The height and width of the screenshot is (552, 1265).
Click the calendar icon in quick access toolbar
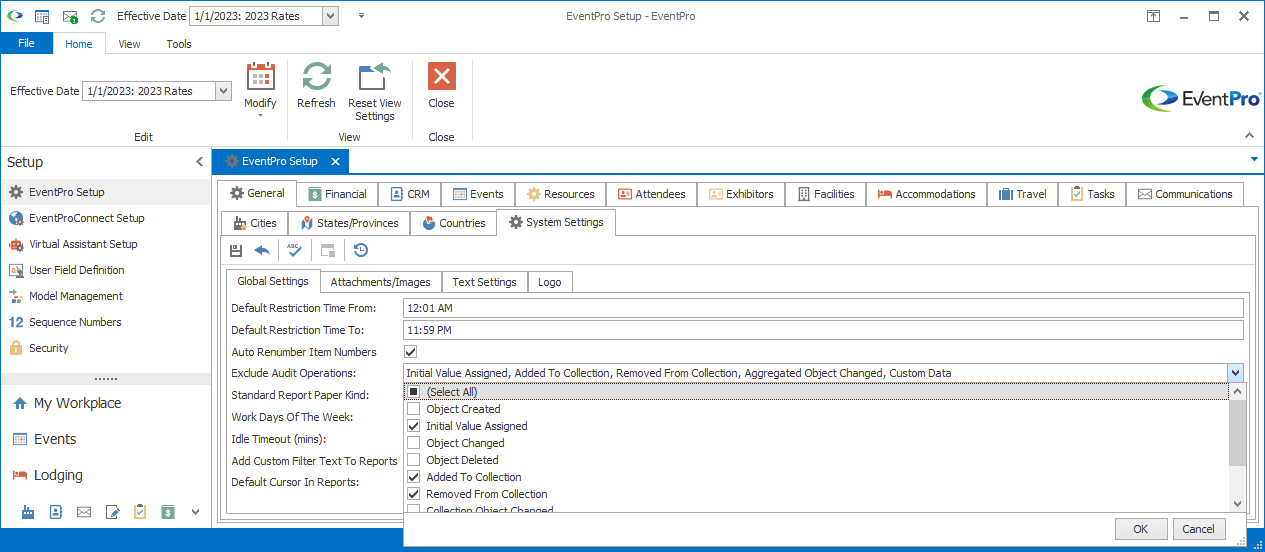point(42,16)
